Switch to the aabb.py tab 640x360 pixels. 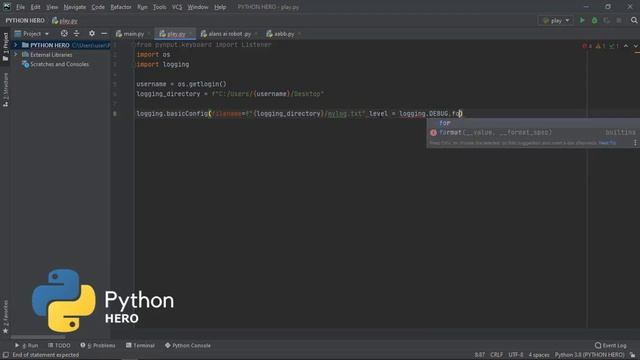tap(280, 34)
